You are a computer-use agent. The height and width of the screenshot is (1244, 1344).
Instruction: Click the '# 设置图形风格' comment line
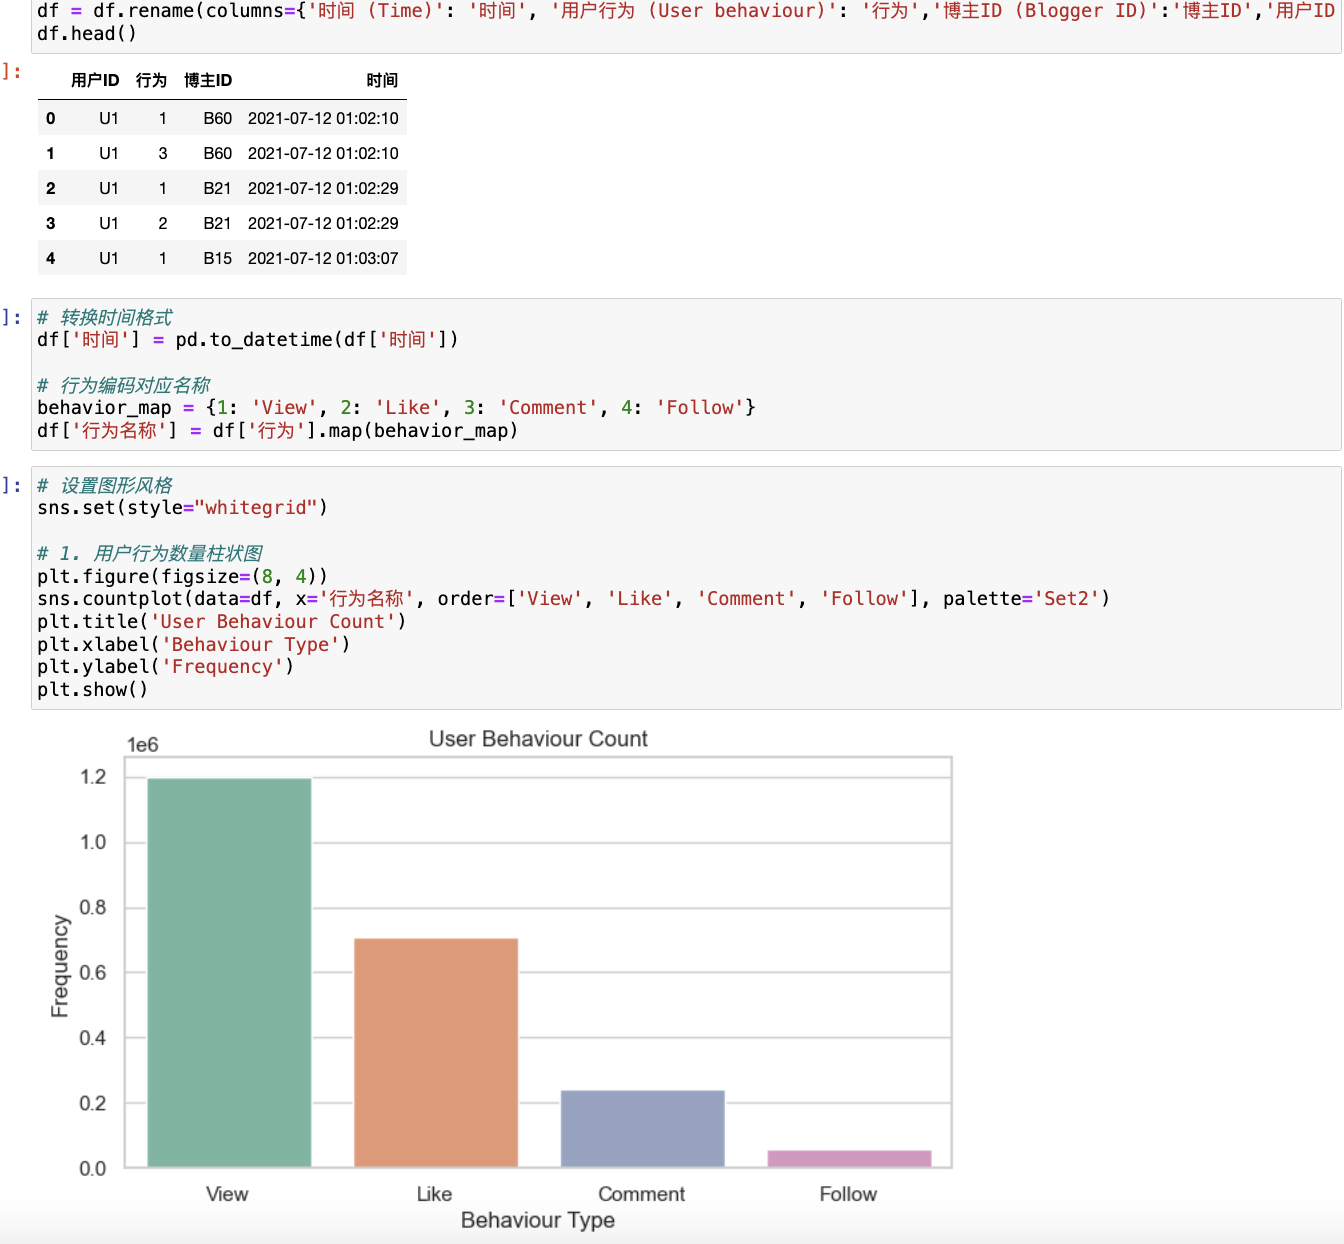click(105, 486)
